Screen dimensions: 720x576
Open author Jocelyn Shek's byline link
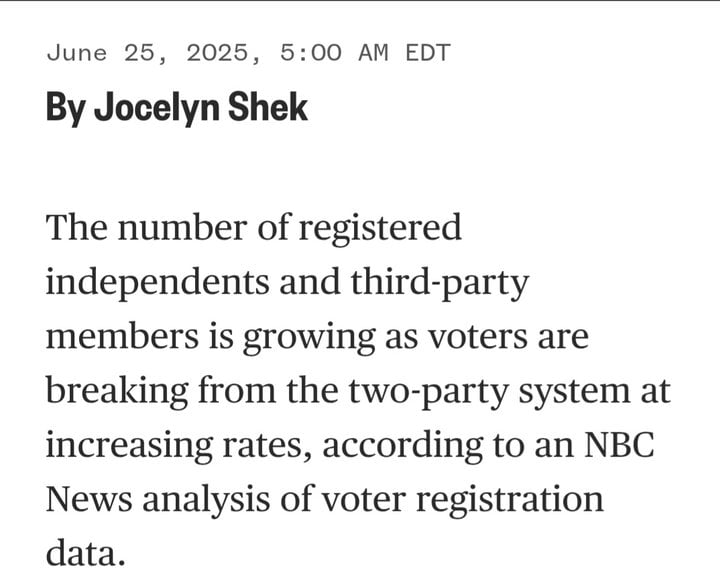[x=201, y=107]
